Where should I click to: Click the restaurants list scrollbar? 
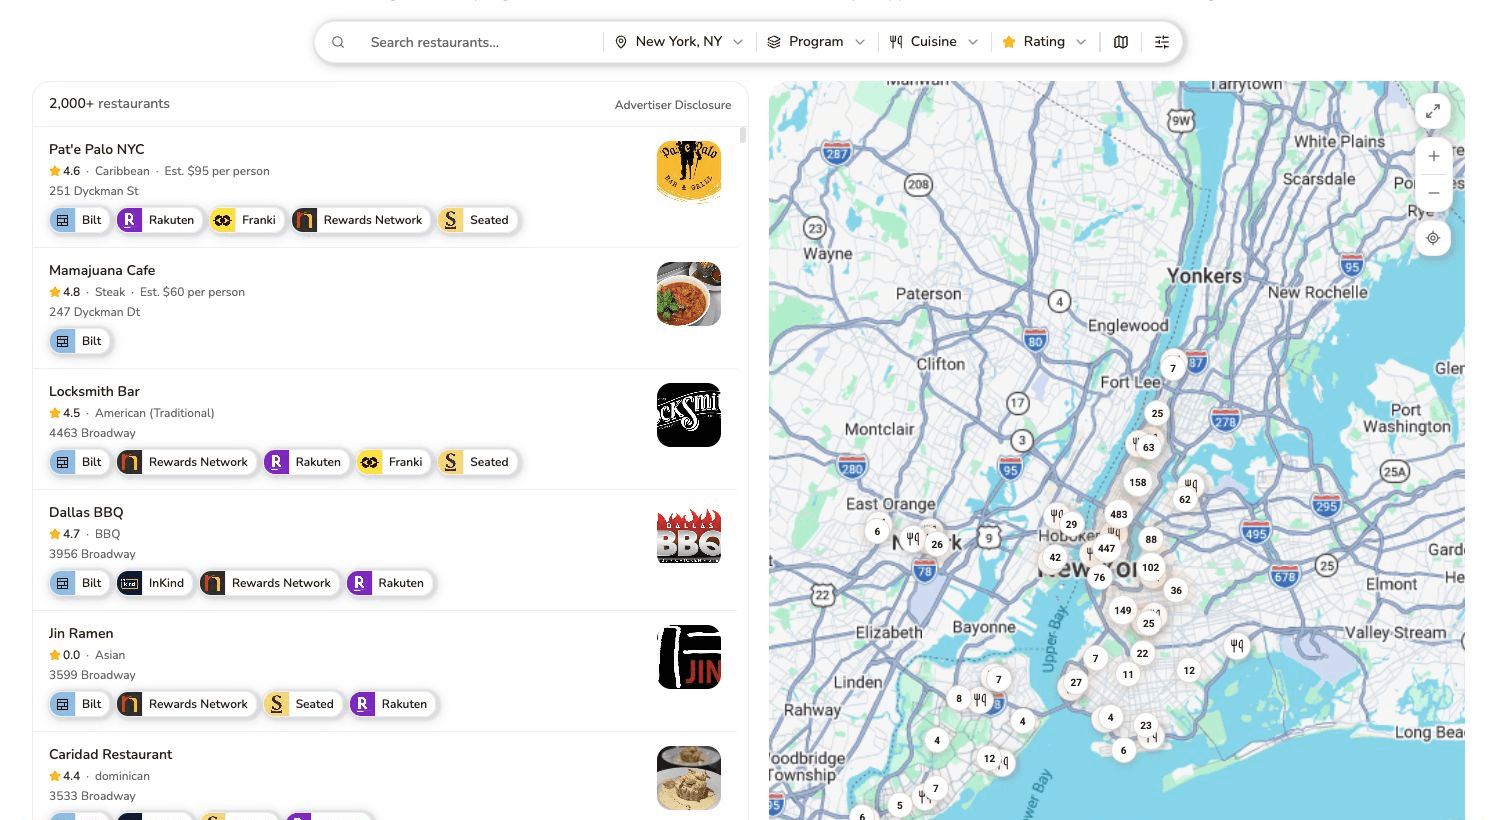point(742,136)
